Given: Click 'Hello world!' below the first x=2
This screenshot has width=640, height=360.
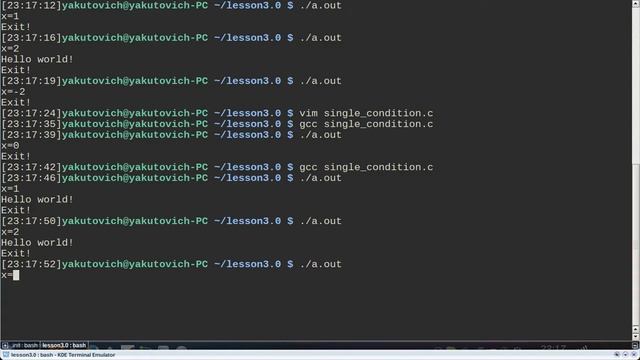Looking at the screenshot, I should 37,59.
